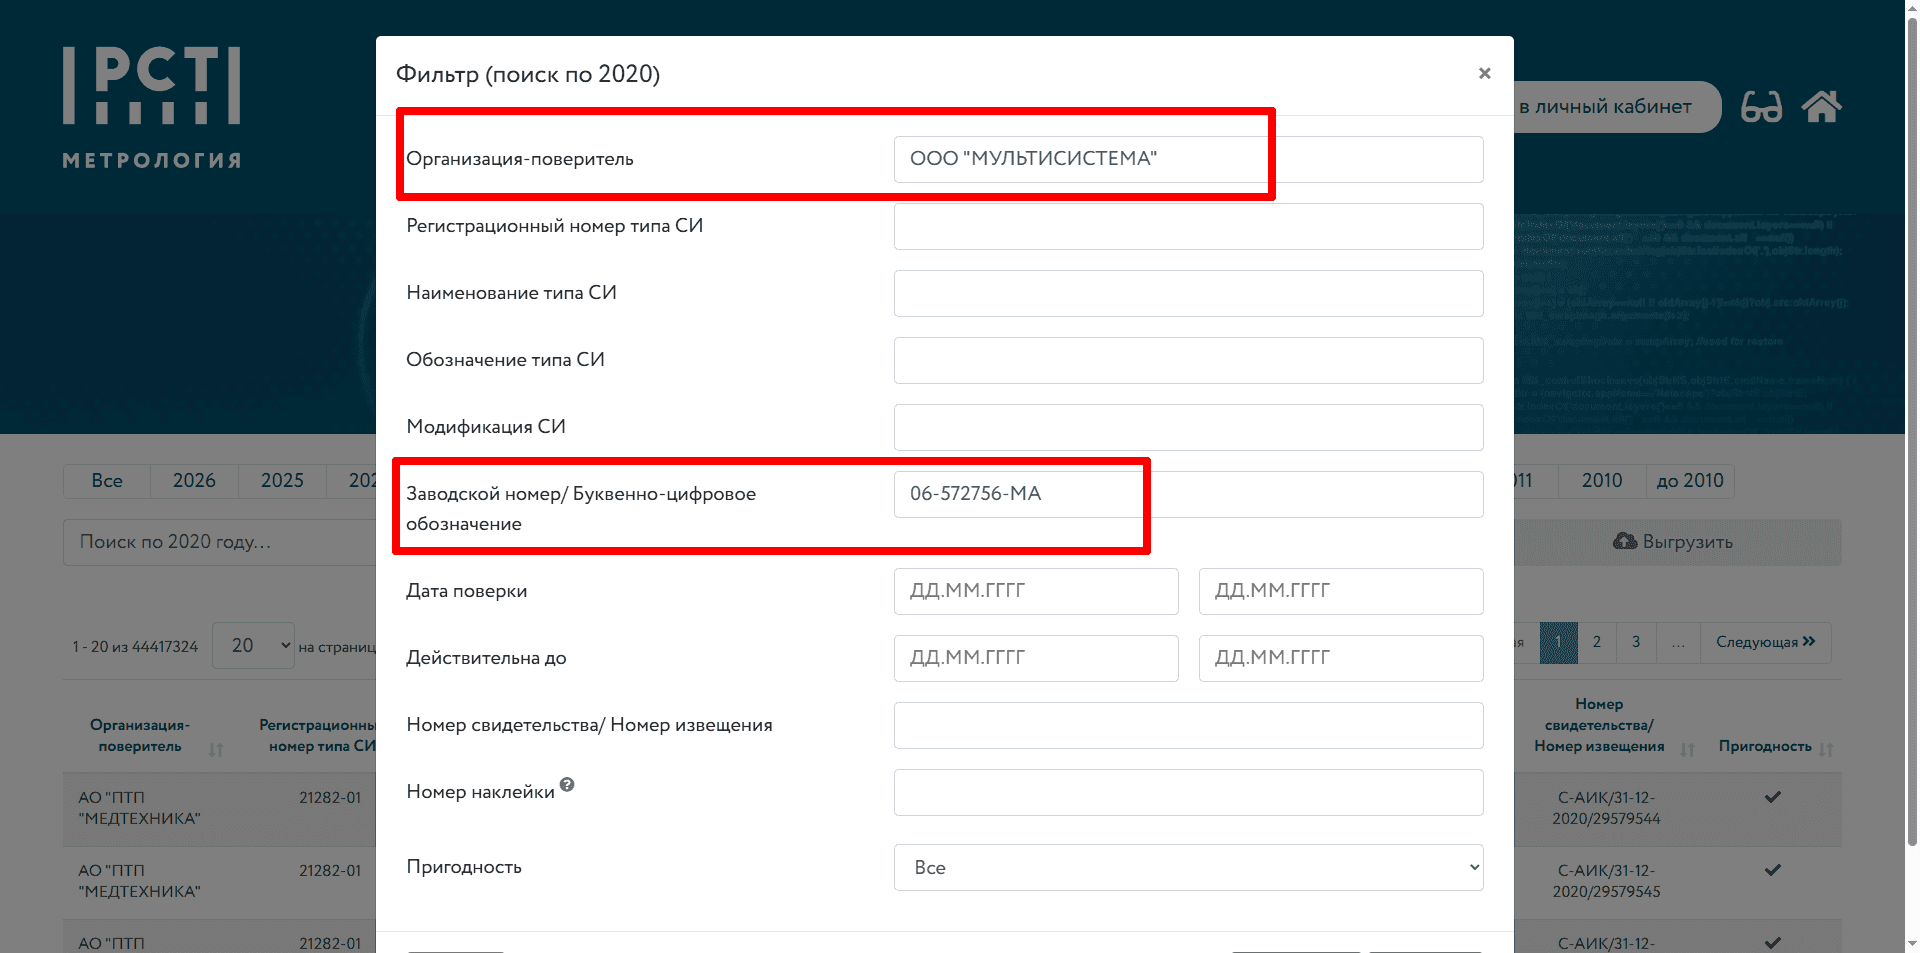Viewport: 1920px width, 953px height.
Task: Switch to the 2010 year tab
Action: 1601,481
